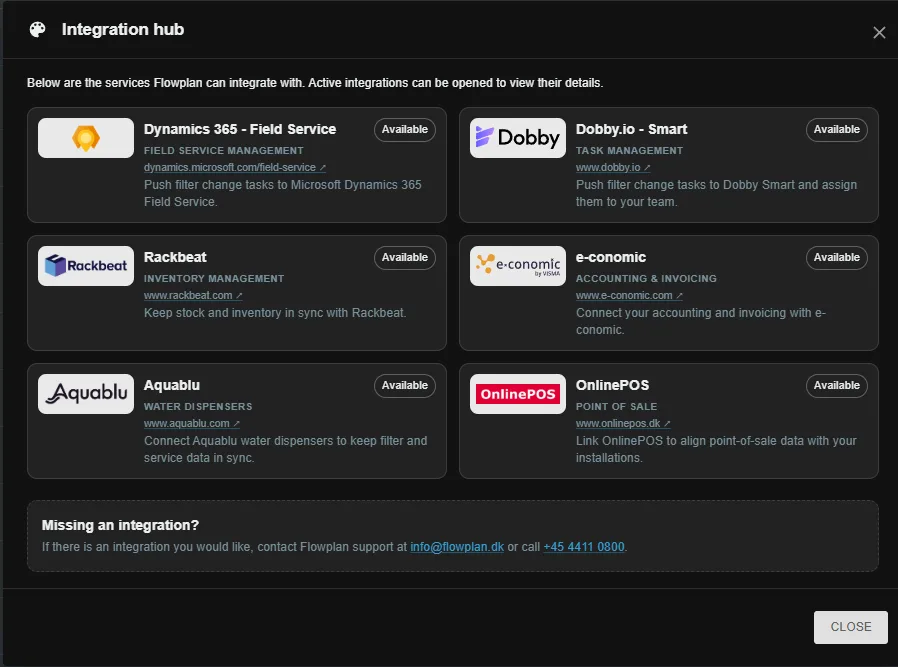Click Rackbeat description about stock and inventory
The width and height of the screenshot is (898, 667).
click(x=275, y=313)
